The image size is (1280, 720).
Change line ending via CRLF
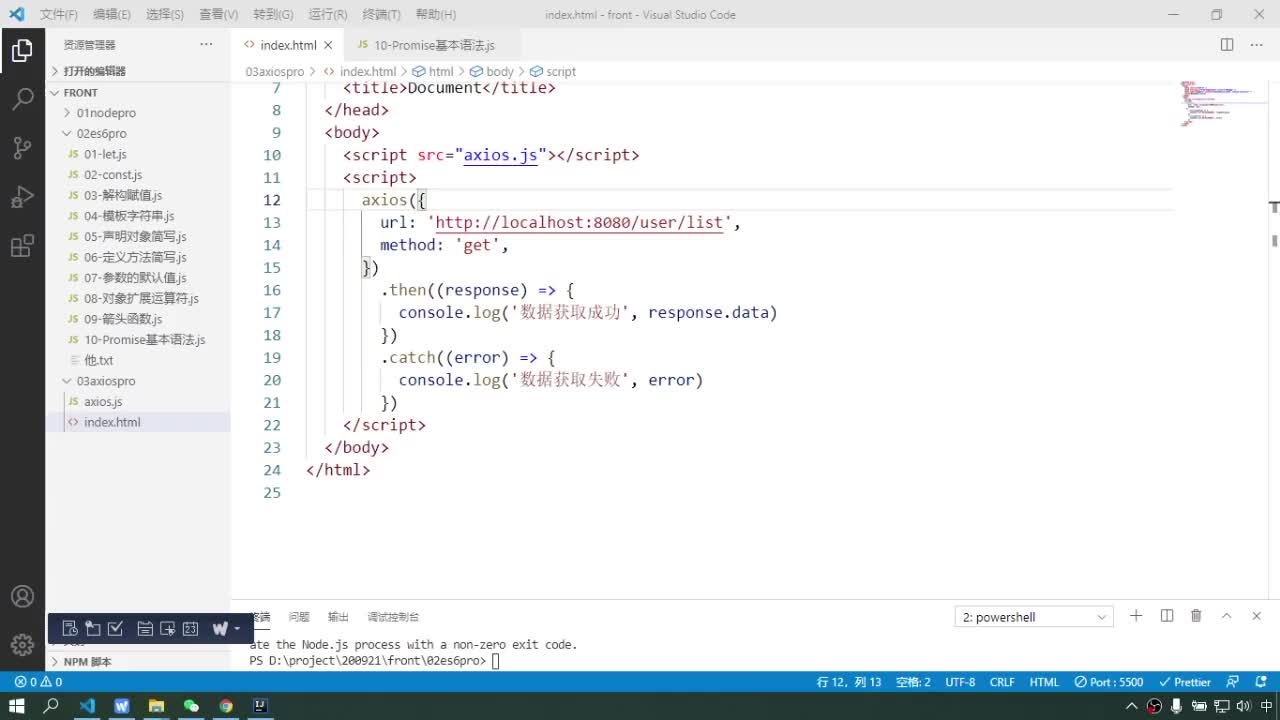pyautogui.click(x=1002, y=682)
